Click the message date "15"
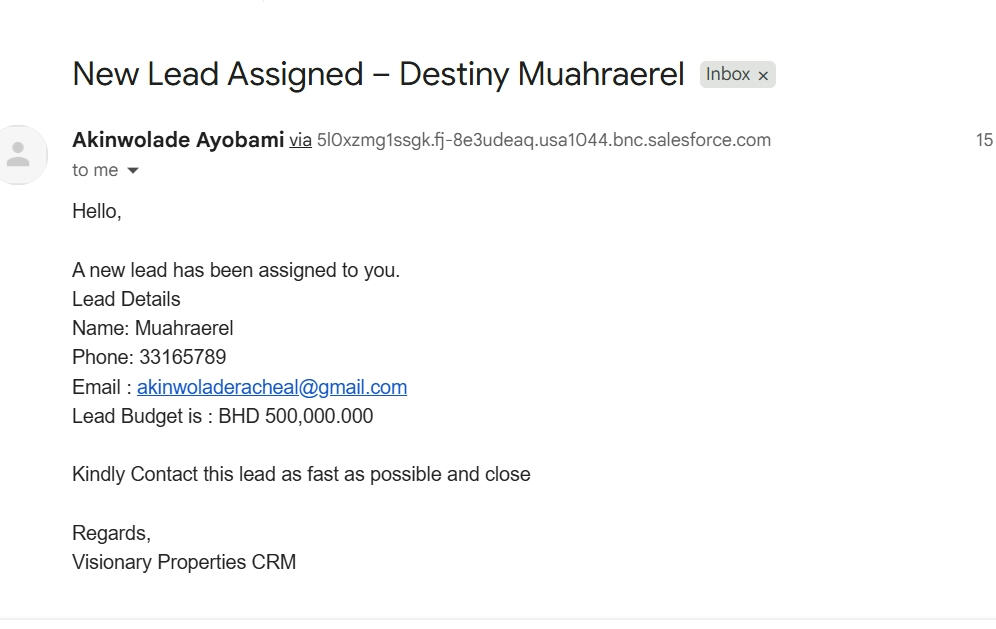 pyautogui.click(x=984, y=141)
